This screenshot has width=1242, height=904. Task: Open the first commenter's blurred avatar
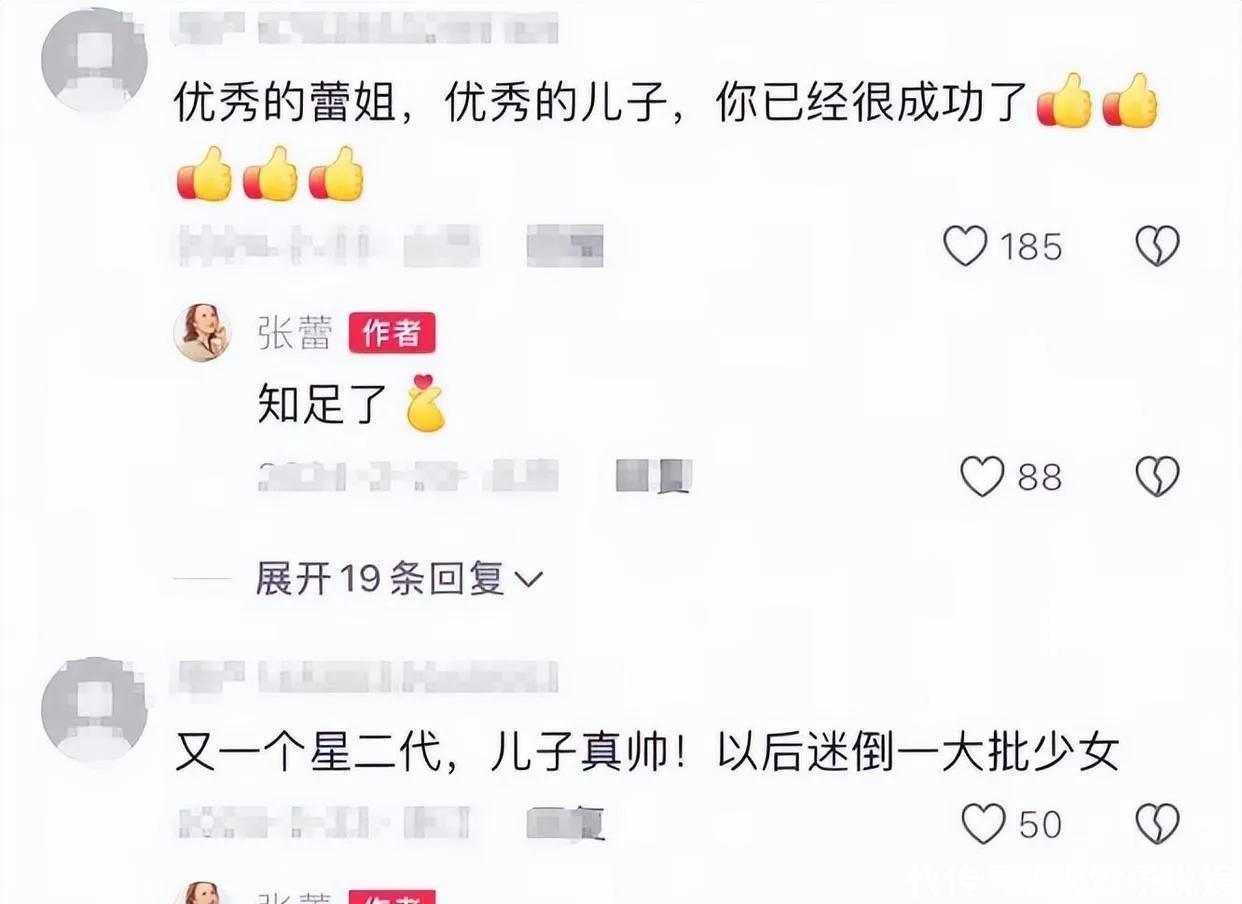pyautogui.click(x=94, y=58)
